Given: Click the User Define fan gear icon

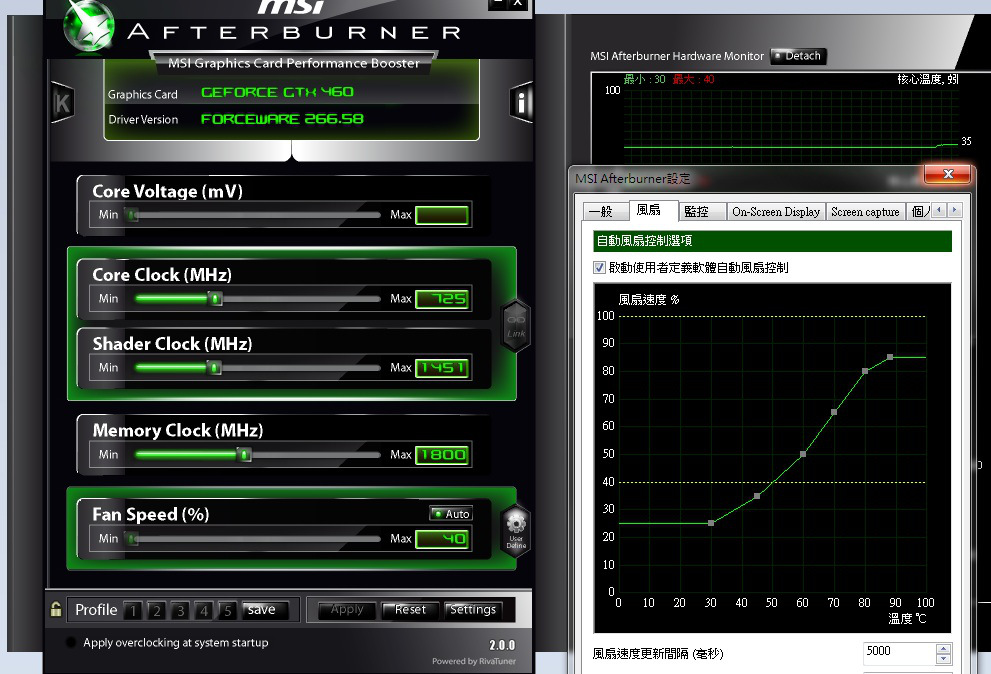Looking at the screenshot, I should 516,531.
